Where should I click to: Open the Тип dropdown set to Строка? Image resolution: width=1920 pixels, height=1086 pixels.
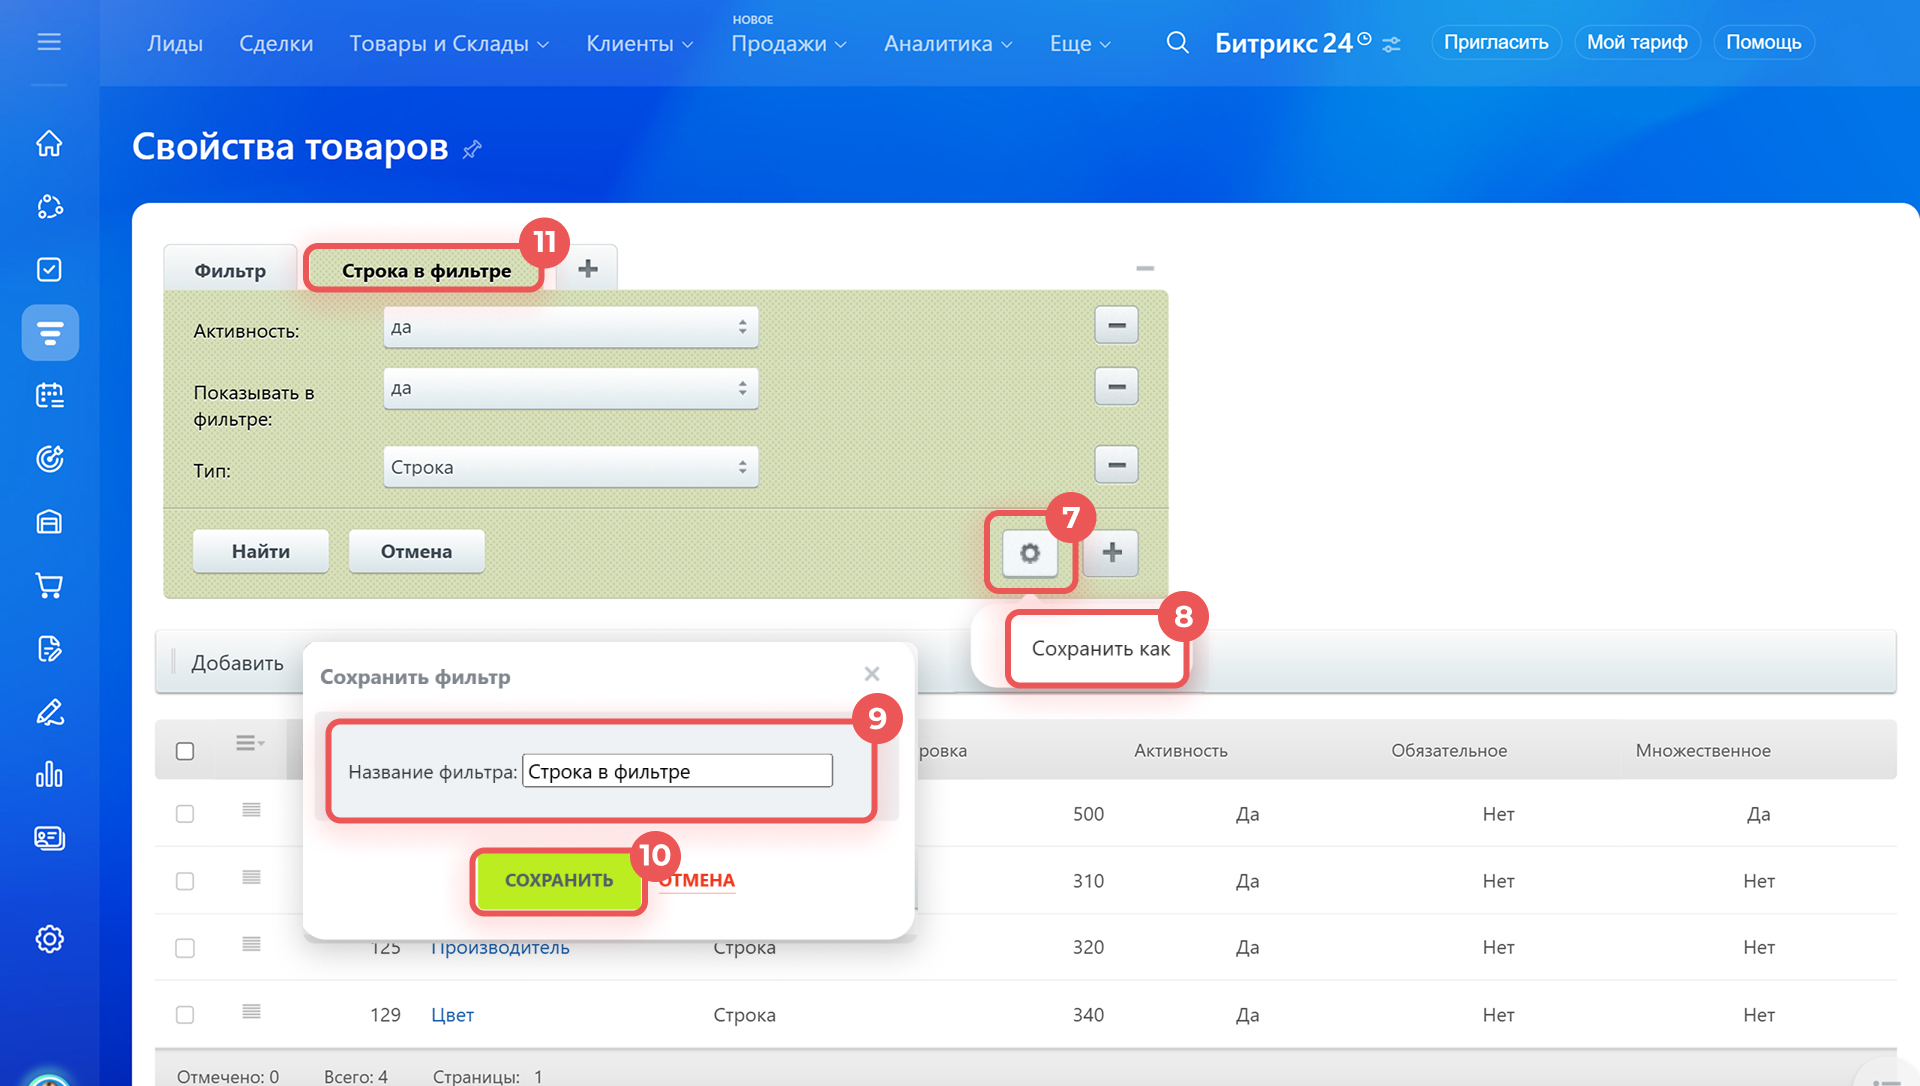pyautogui.click(x=570, y=467)
